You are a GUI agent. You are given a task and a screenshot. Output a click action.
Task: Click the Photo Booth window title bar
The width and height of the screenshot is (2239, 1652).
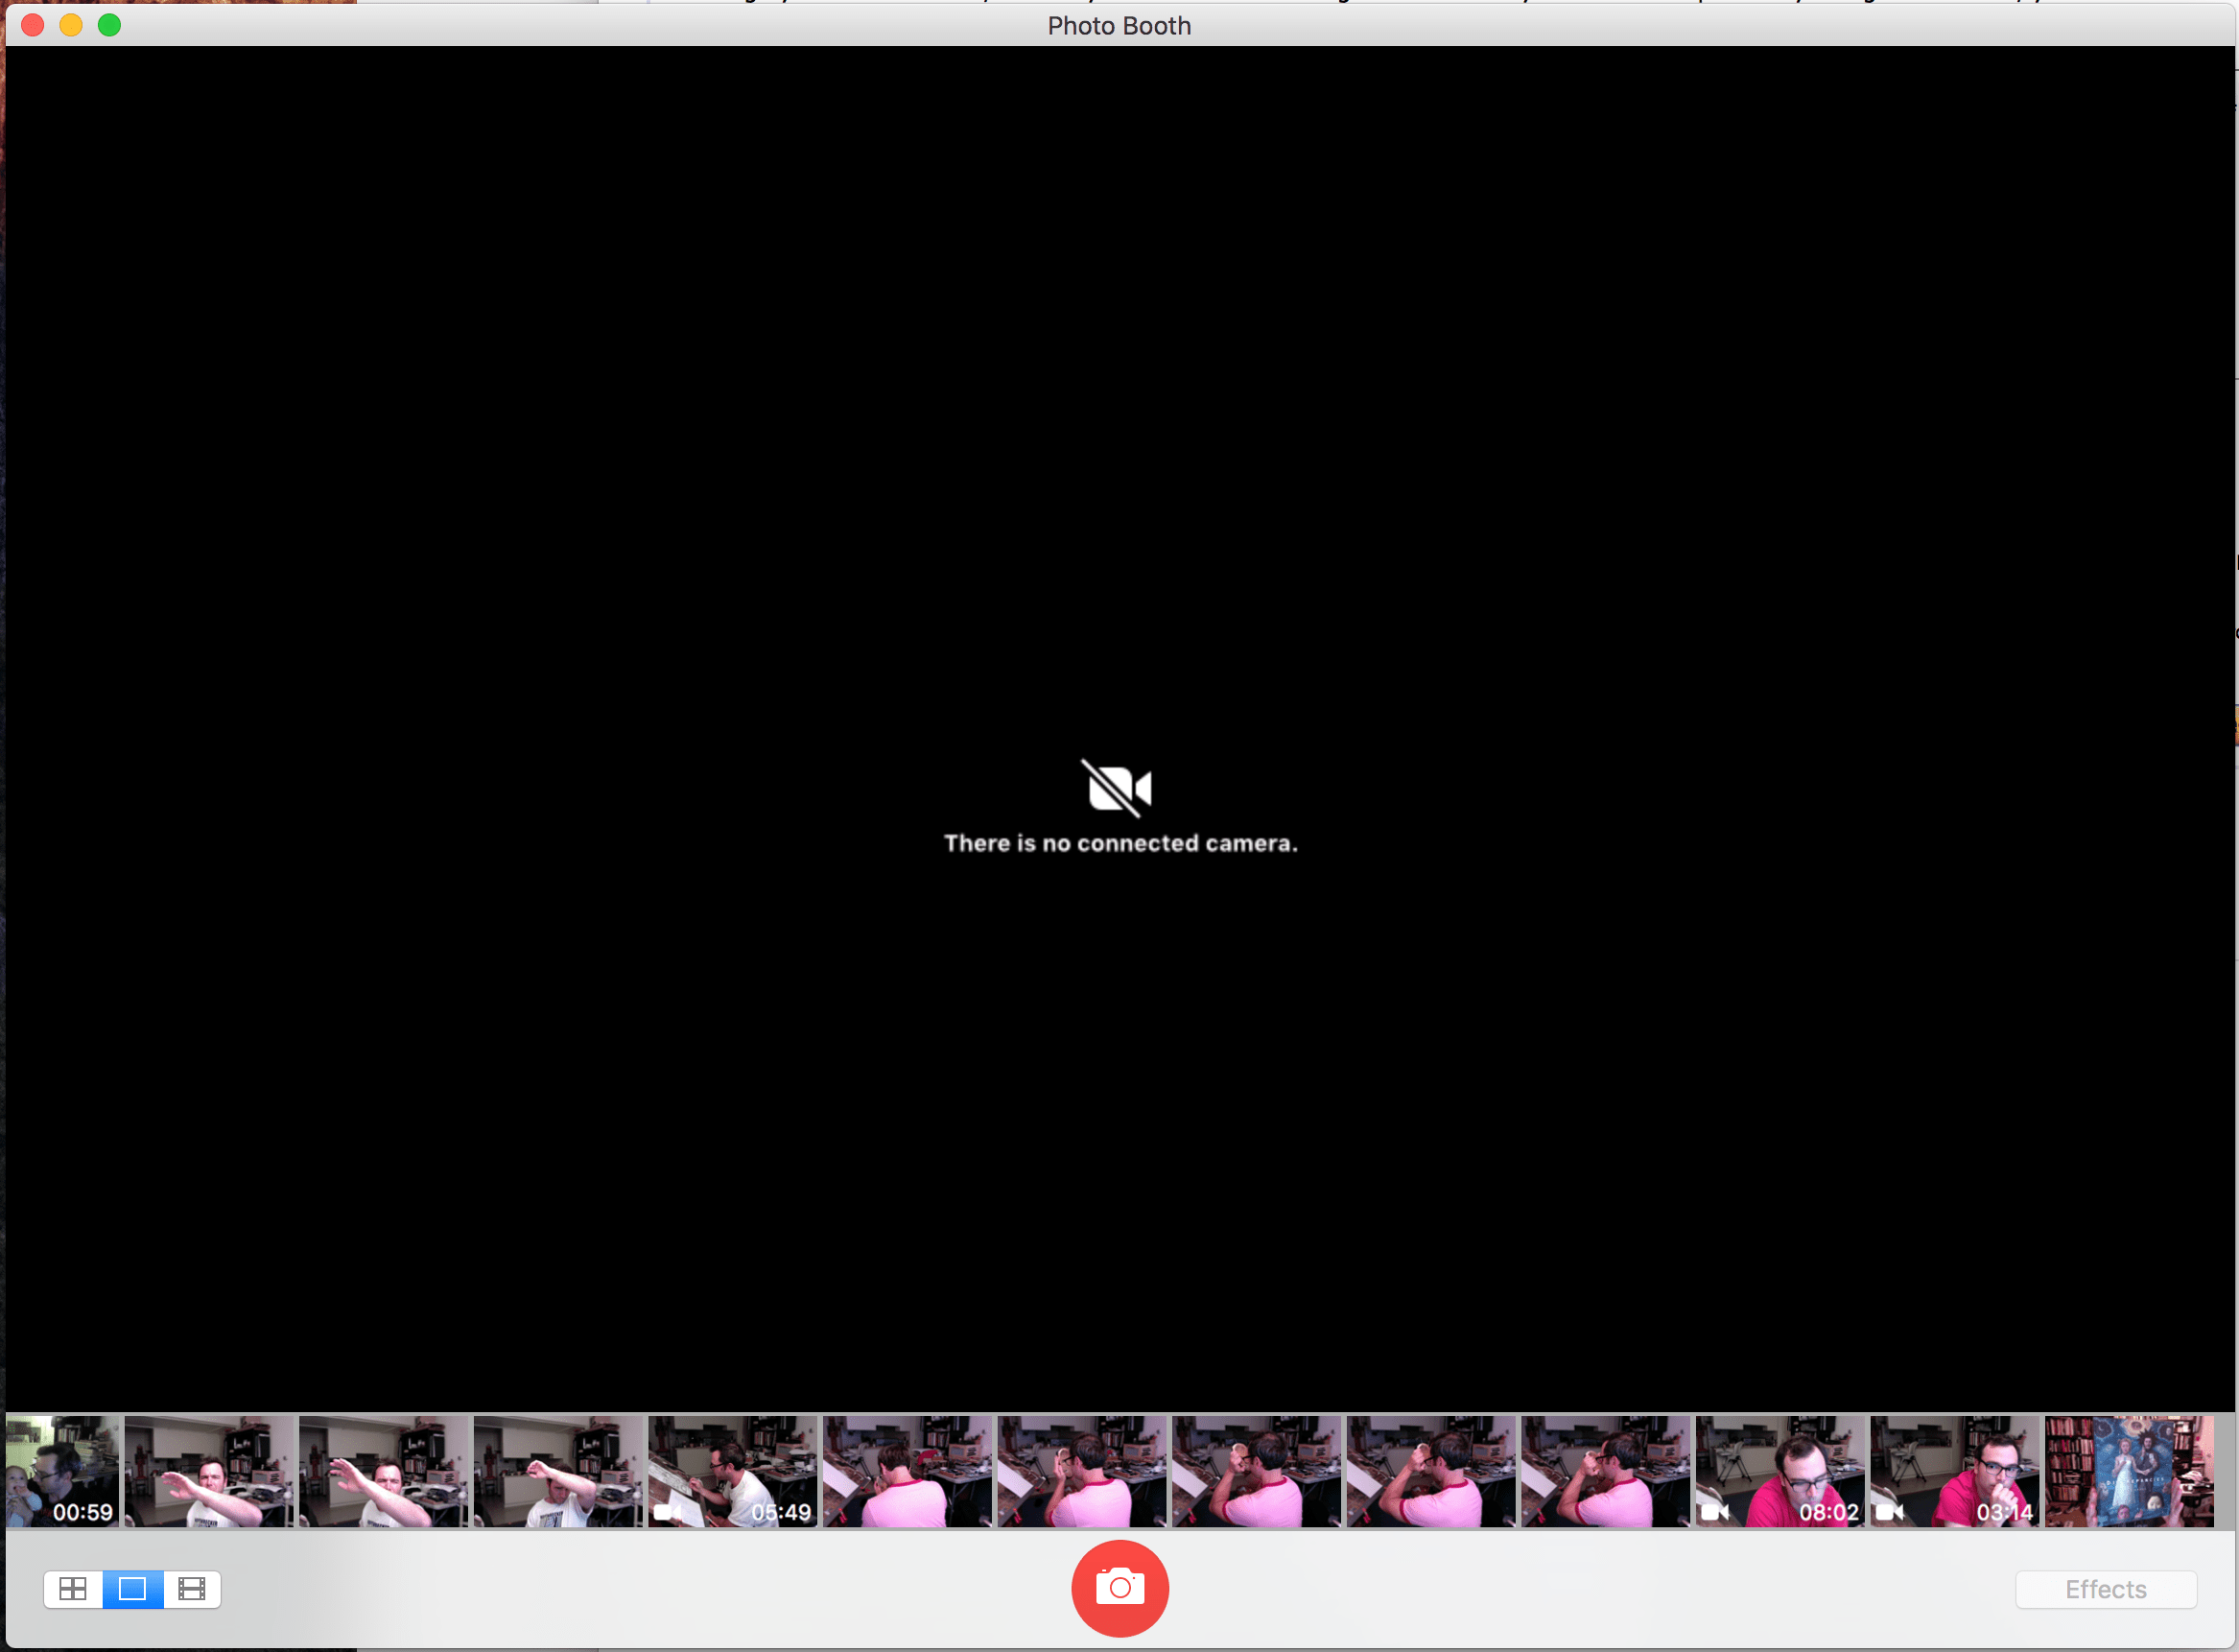(1119, 25)
